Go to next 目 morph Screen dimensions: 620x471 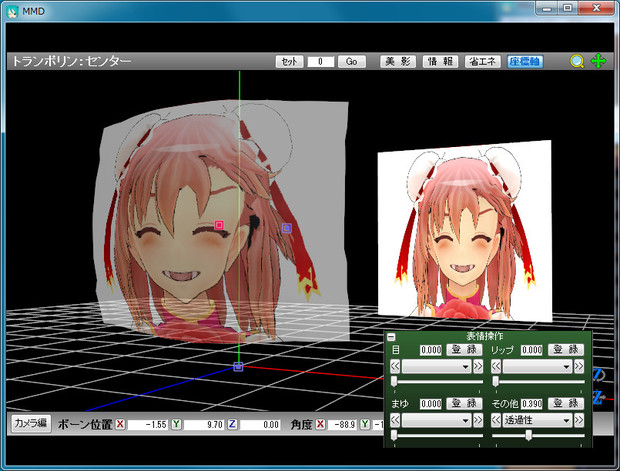[478, 367]
